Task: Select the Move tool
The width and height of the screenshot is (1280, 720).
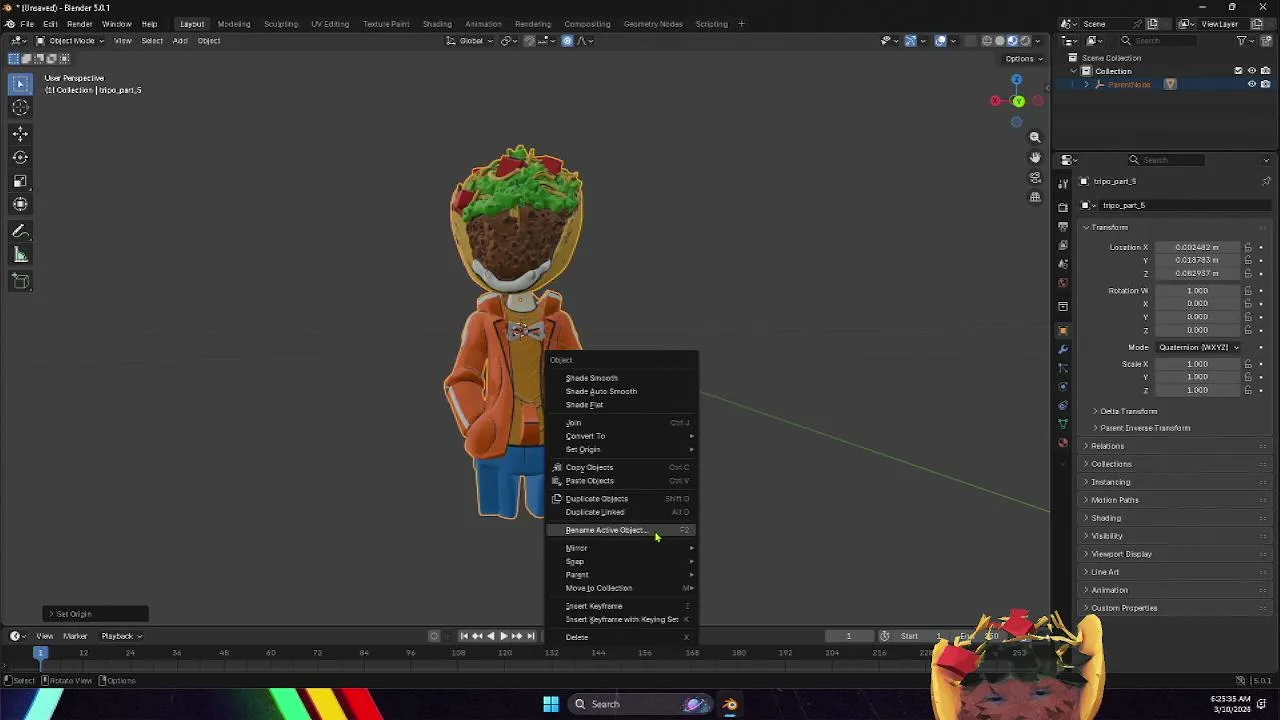Action: [20, 134]
